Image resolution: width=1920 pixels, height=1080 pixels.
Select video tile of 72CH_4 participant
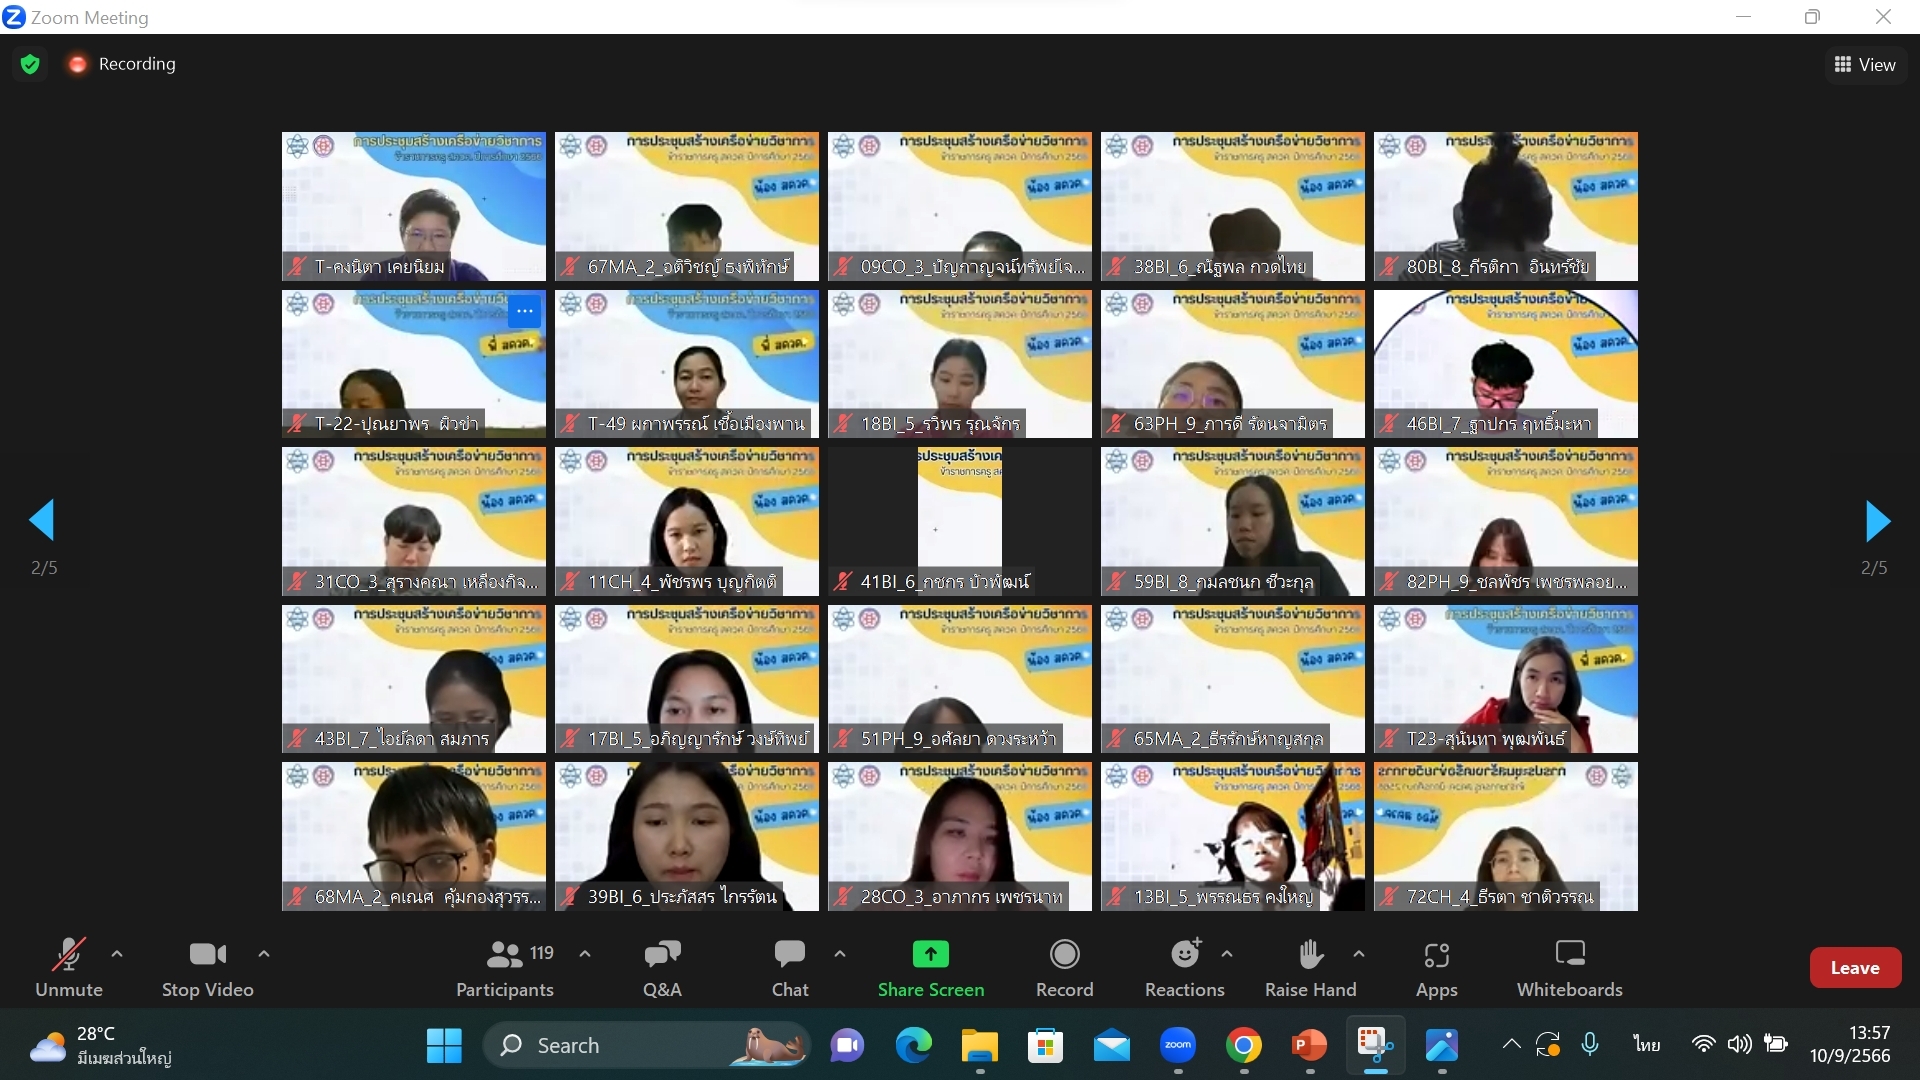tap(1506, 836)
